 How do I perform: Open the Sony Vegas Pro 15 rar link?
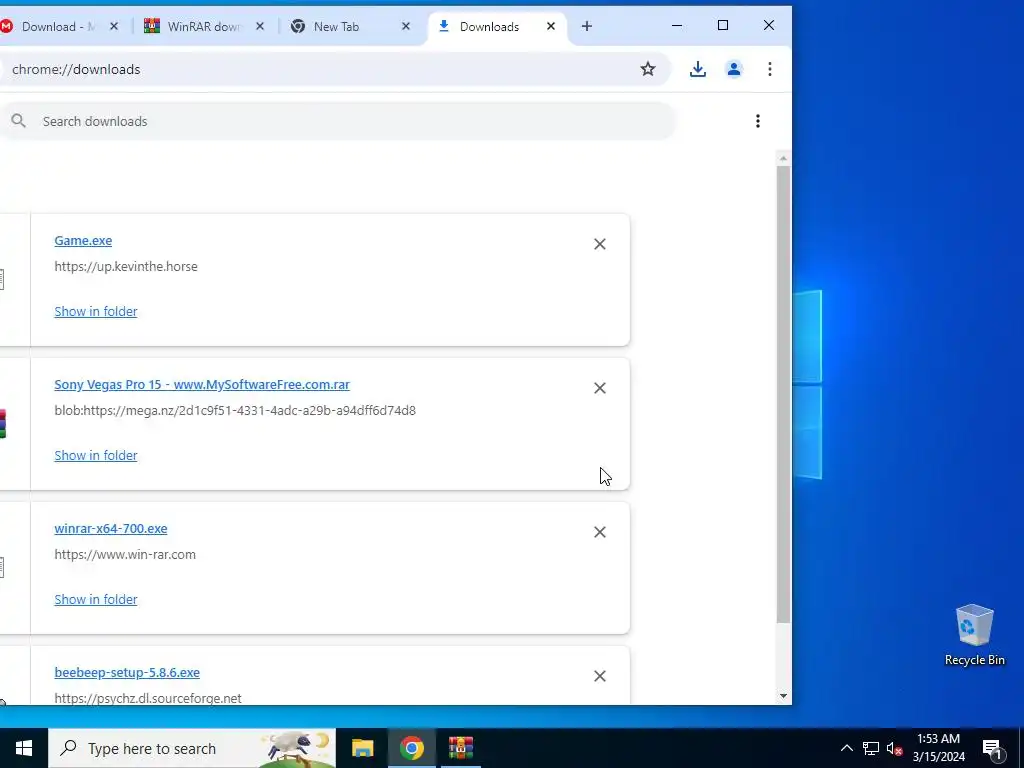202,385
